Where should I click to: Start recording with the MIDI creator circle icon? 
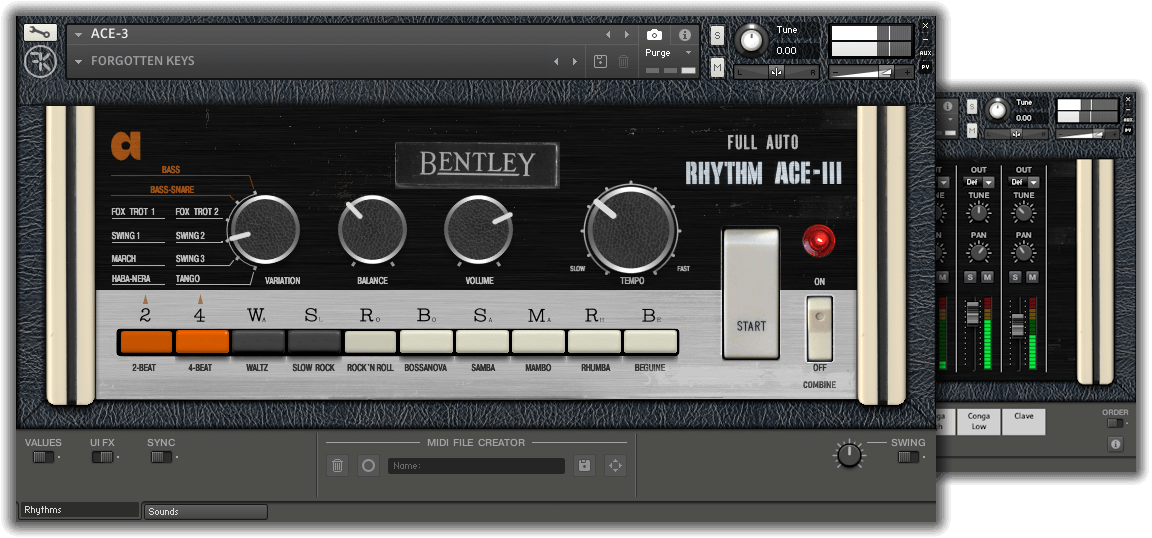(368, 465)
